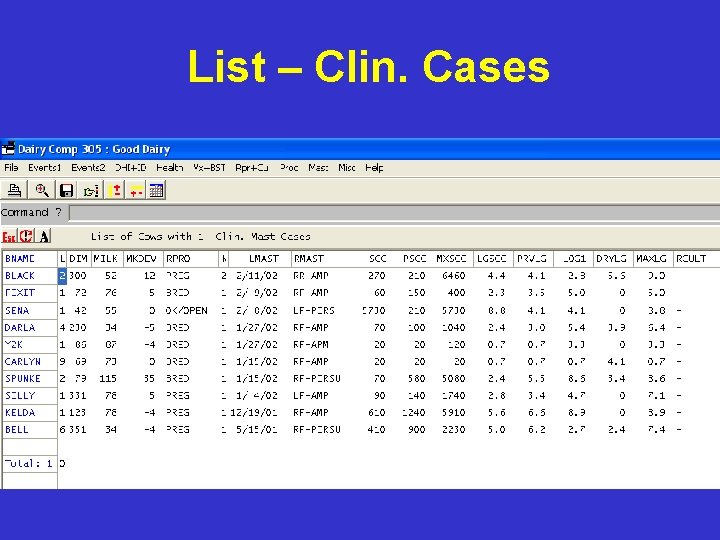Click the red Esc icon
The image size is (720, 540).
point(9,236)
